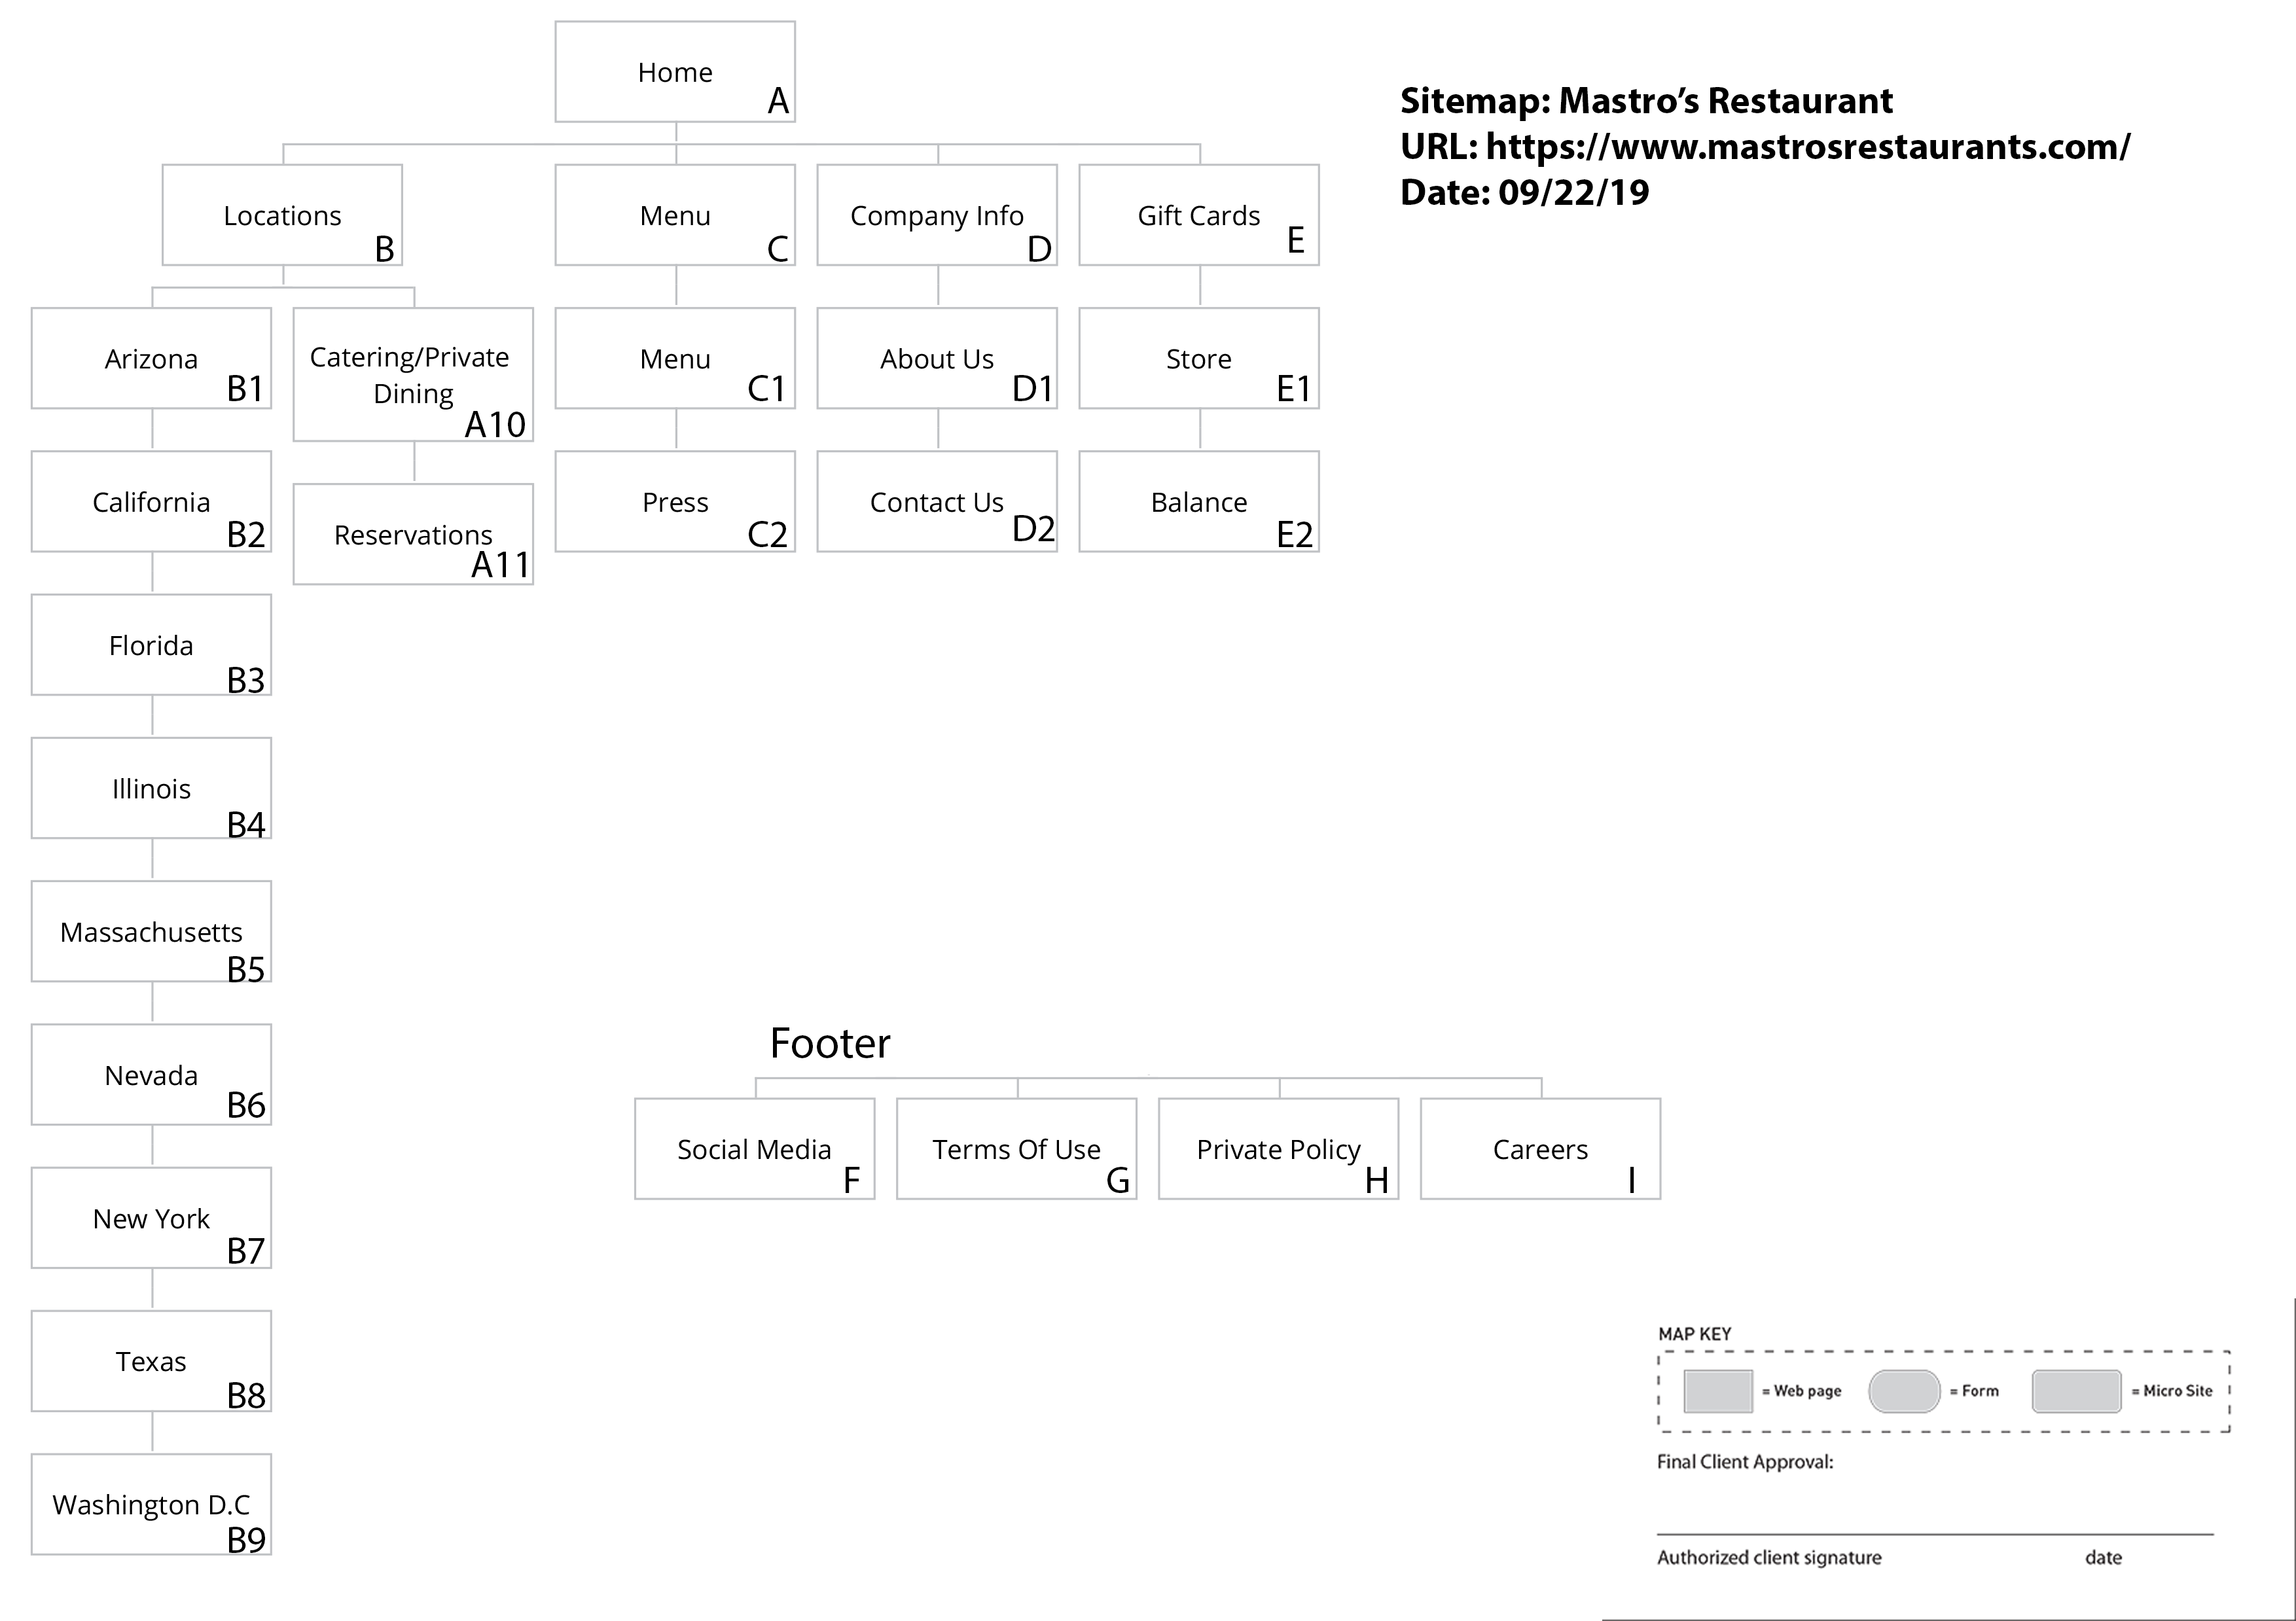Click the Balance box E2
Screen dimensions: 2296x1621
pos(1199,501)
